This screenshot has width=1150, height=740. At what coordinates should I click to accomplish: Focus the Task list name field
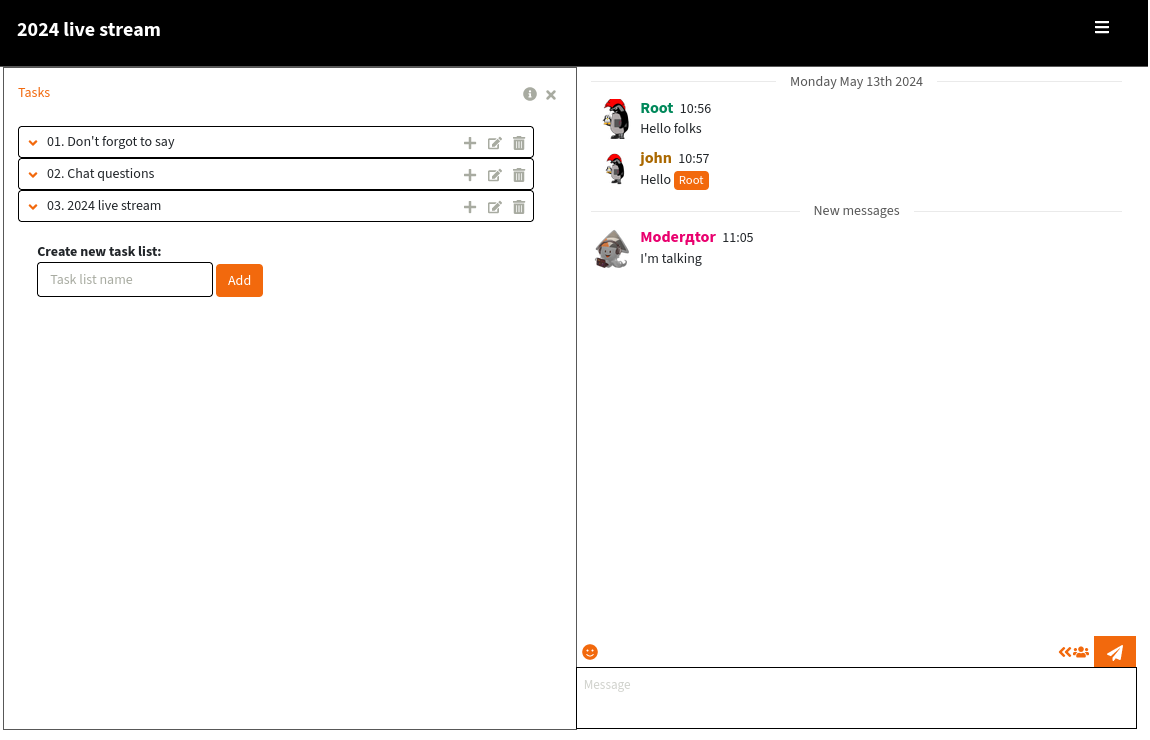click(x=125, y=279)
